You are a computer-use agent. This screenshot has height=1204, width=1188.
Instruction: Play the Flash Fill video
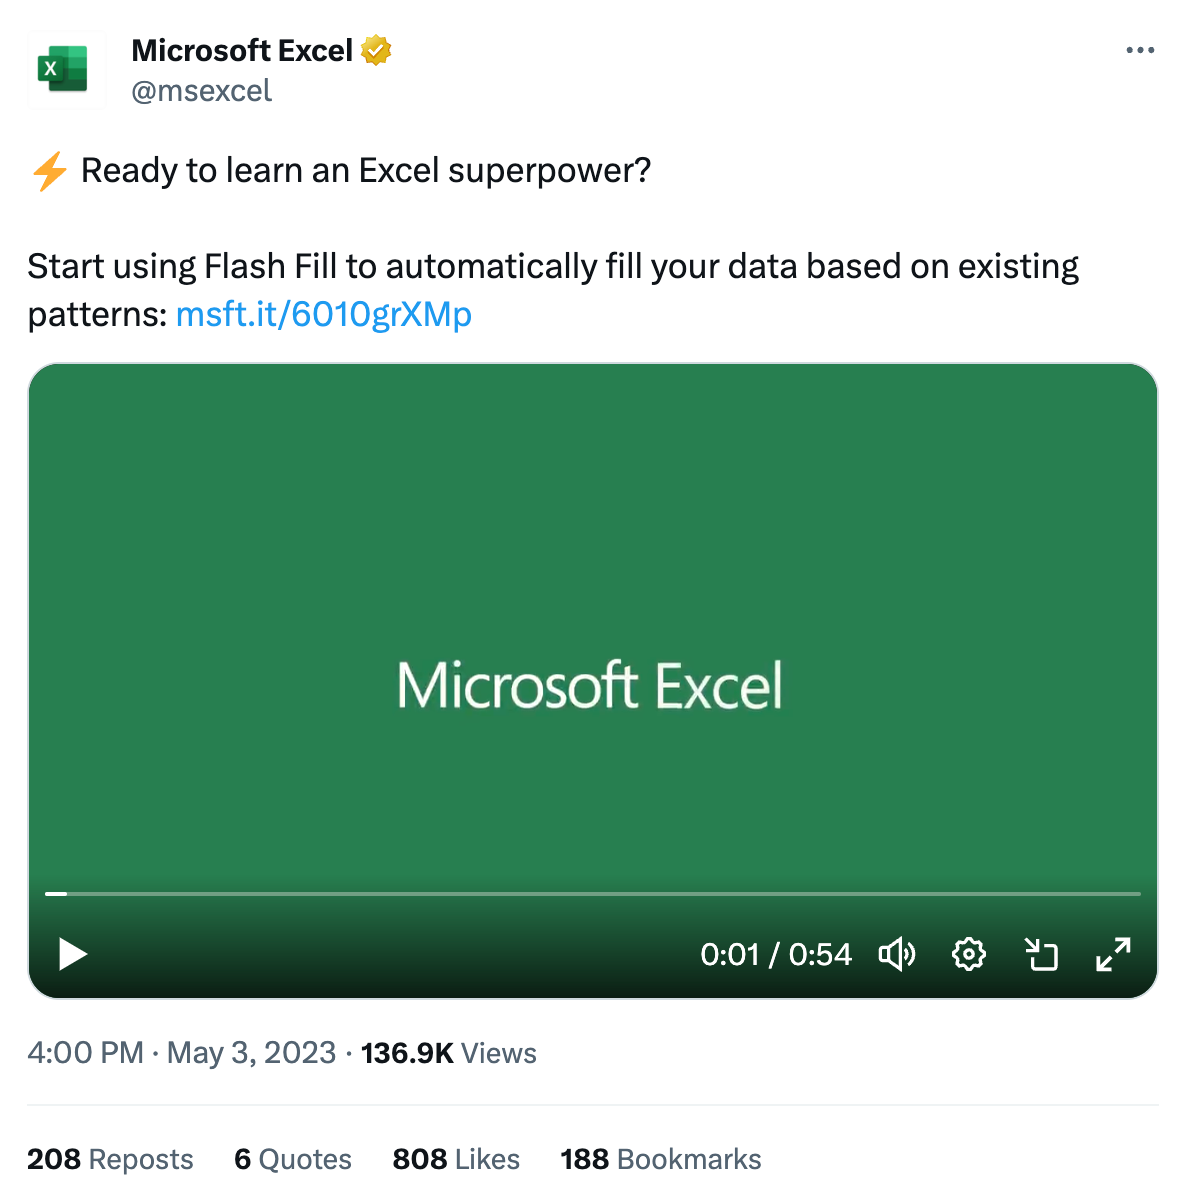pyautogui.click(x=73, y=954)
